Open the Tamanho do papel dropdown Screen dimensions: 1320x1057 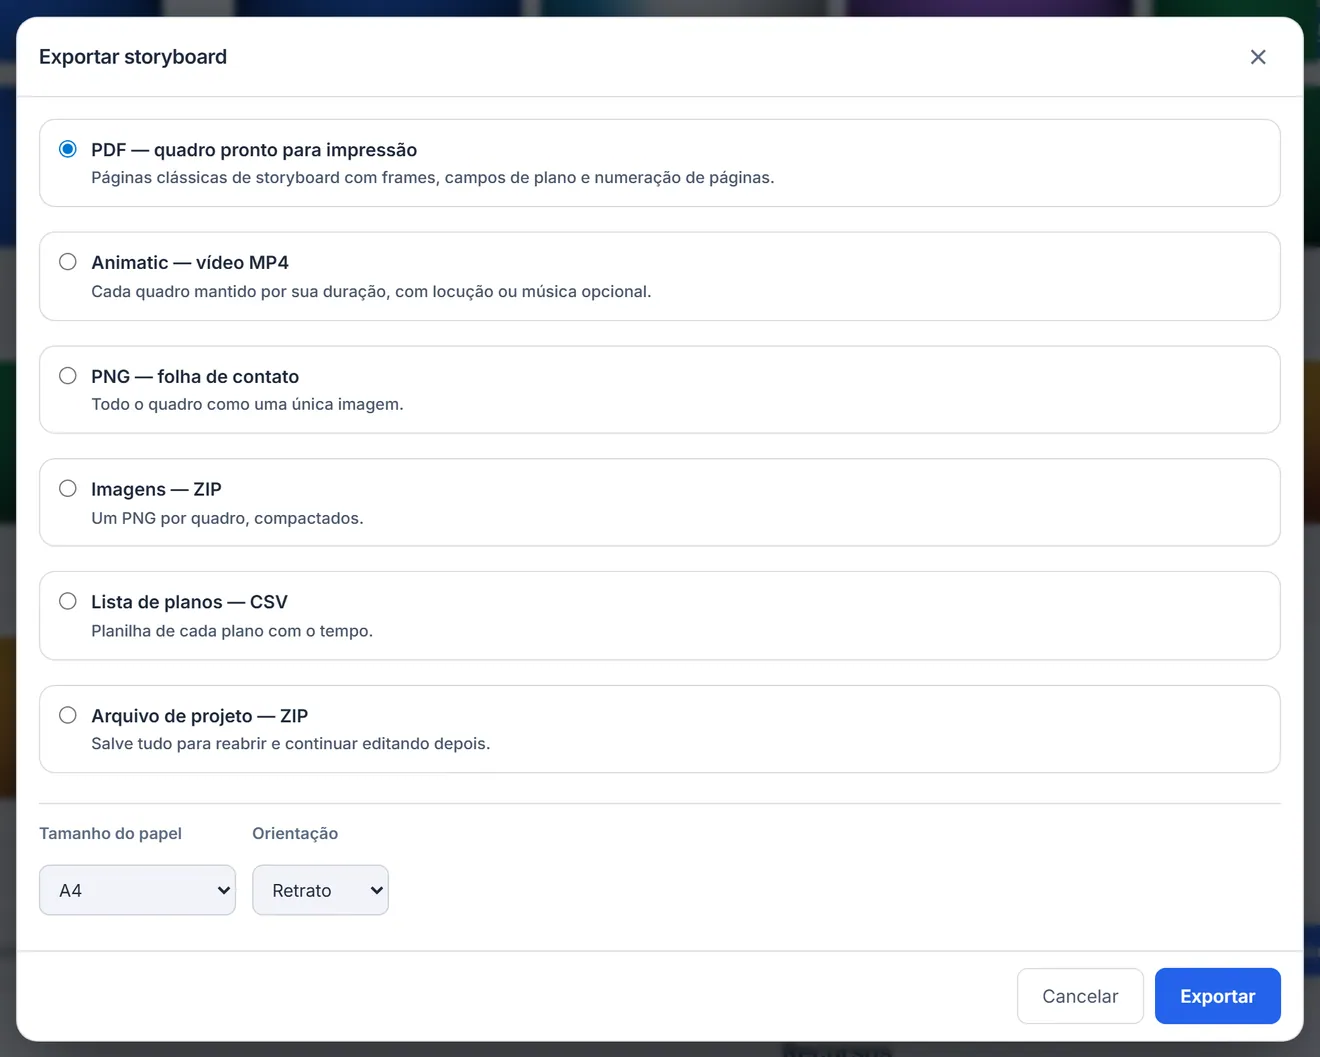[137, 890]
